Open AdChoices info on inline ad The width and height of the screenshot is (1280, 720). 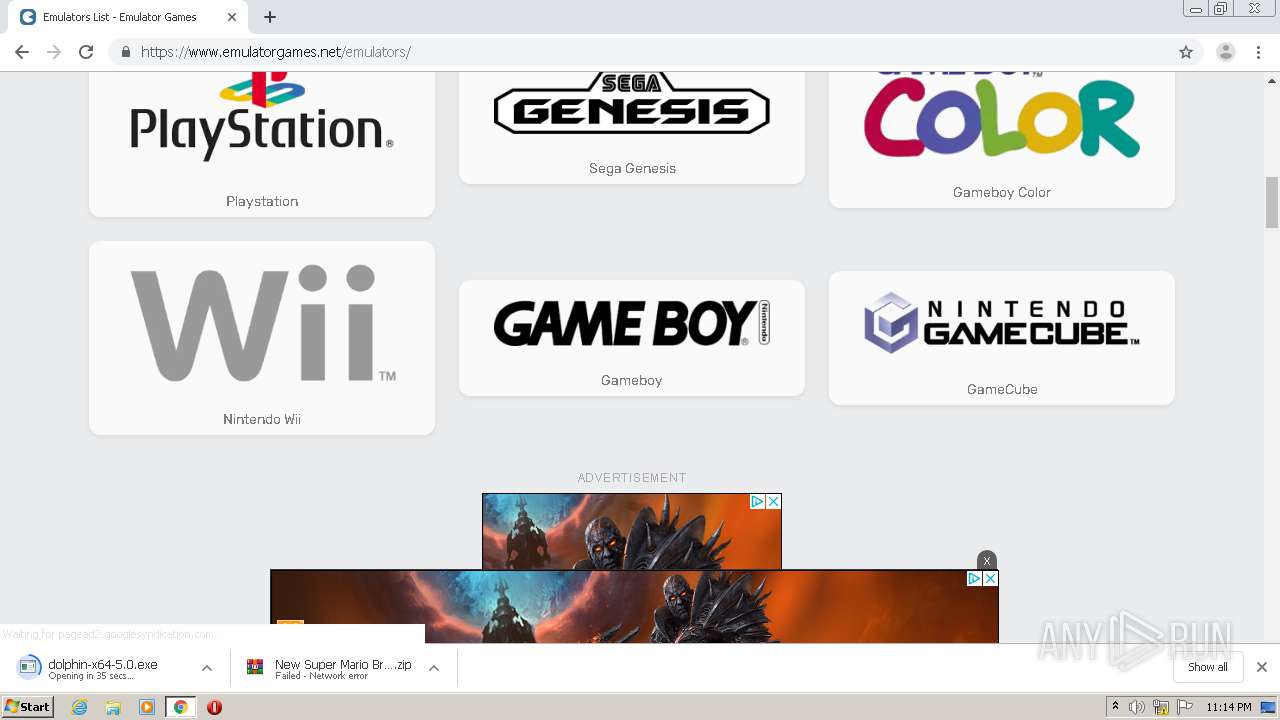pyautogui.click(x=758, y=502)
